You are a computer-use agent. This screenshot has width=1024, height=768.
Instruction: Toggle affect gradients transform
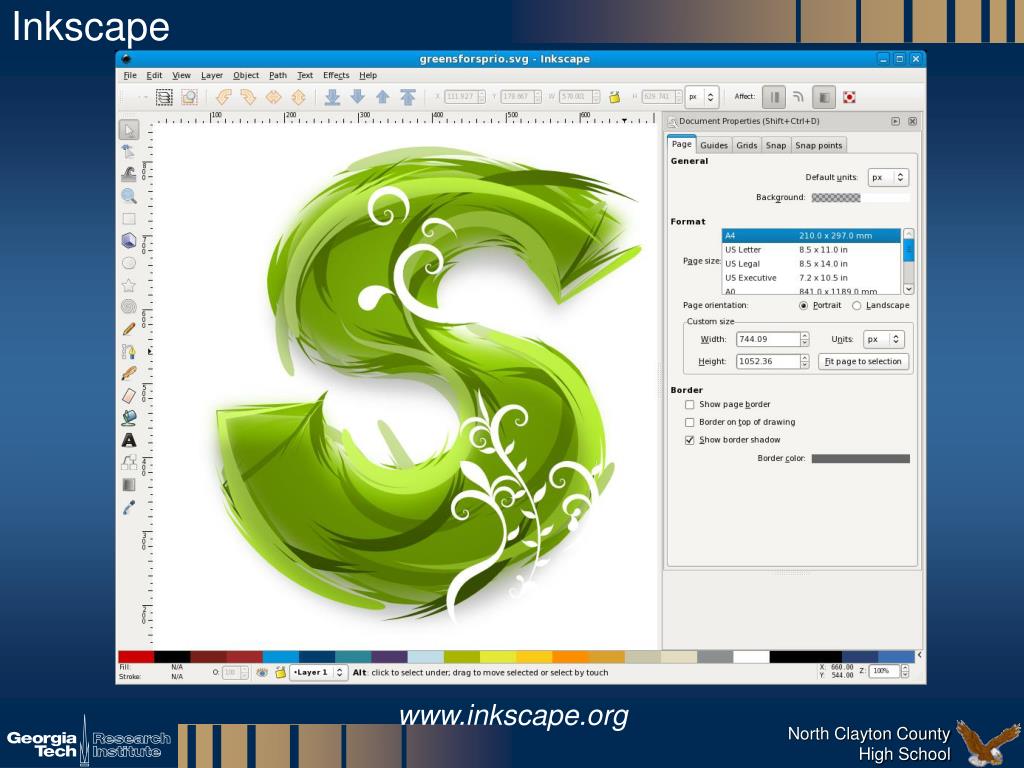824,97
